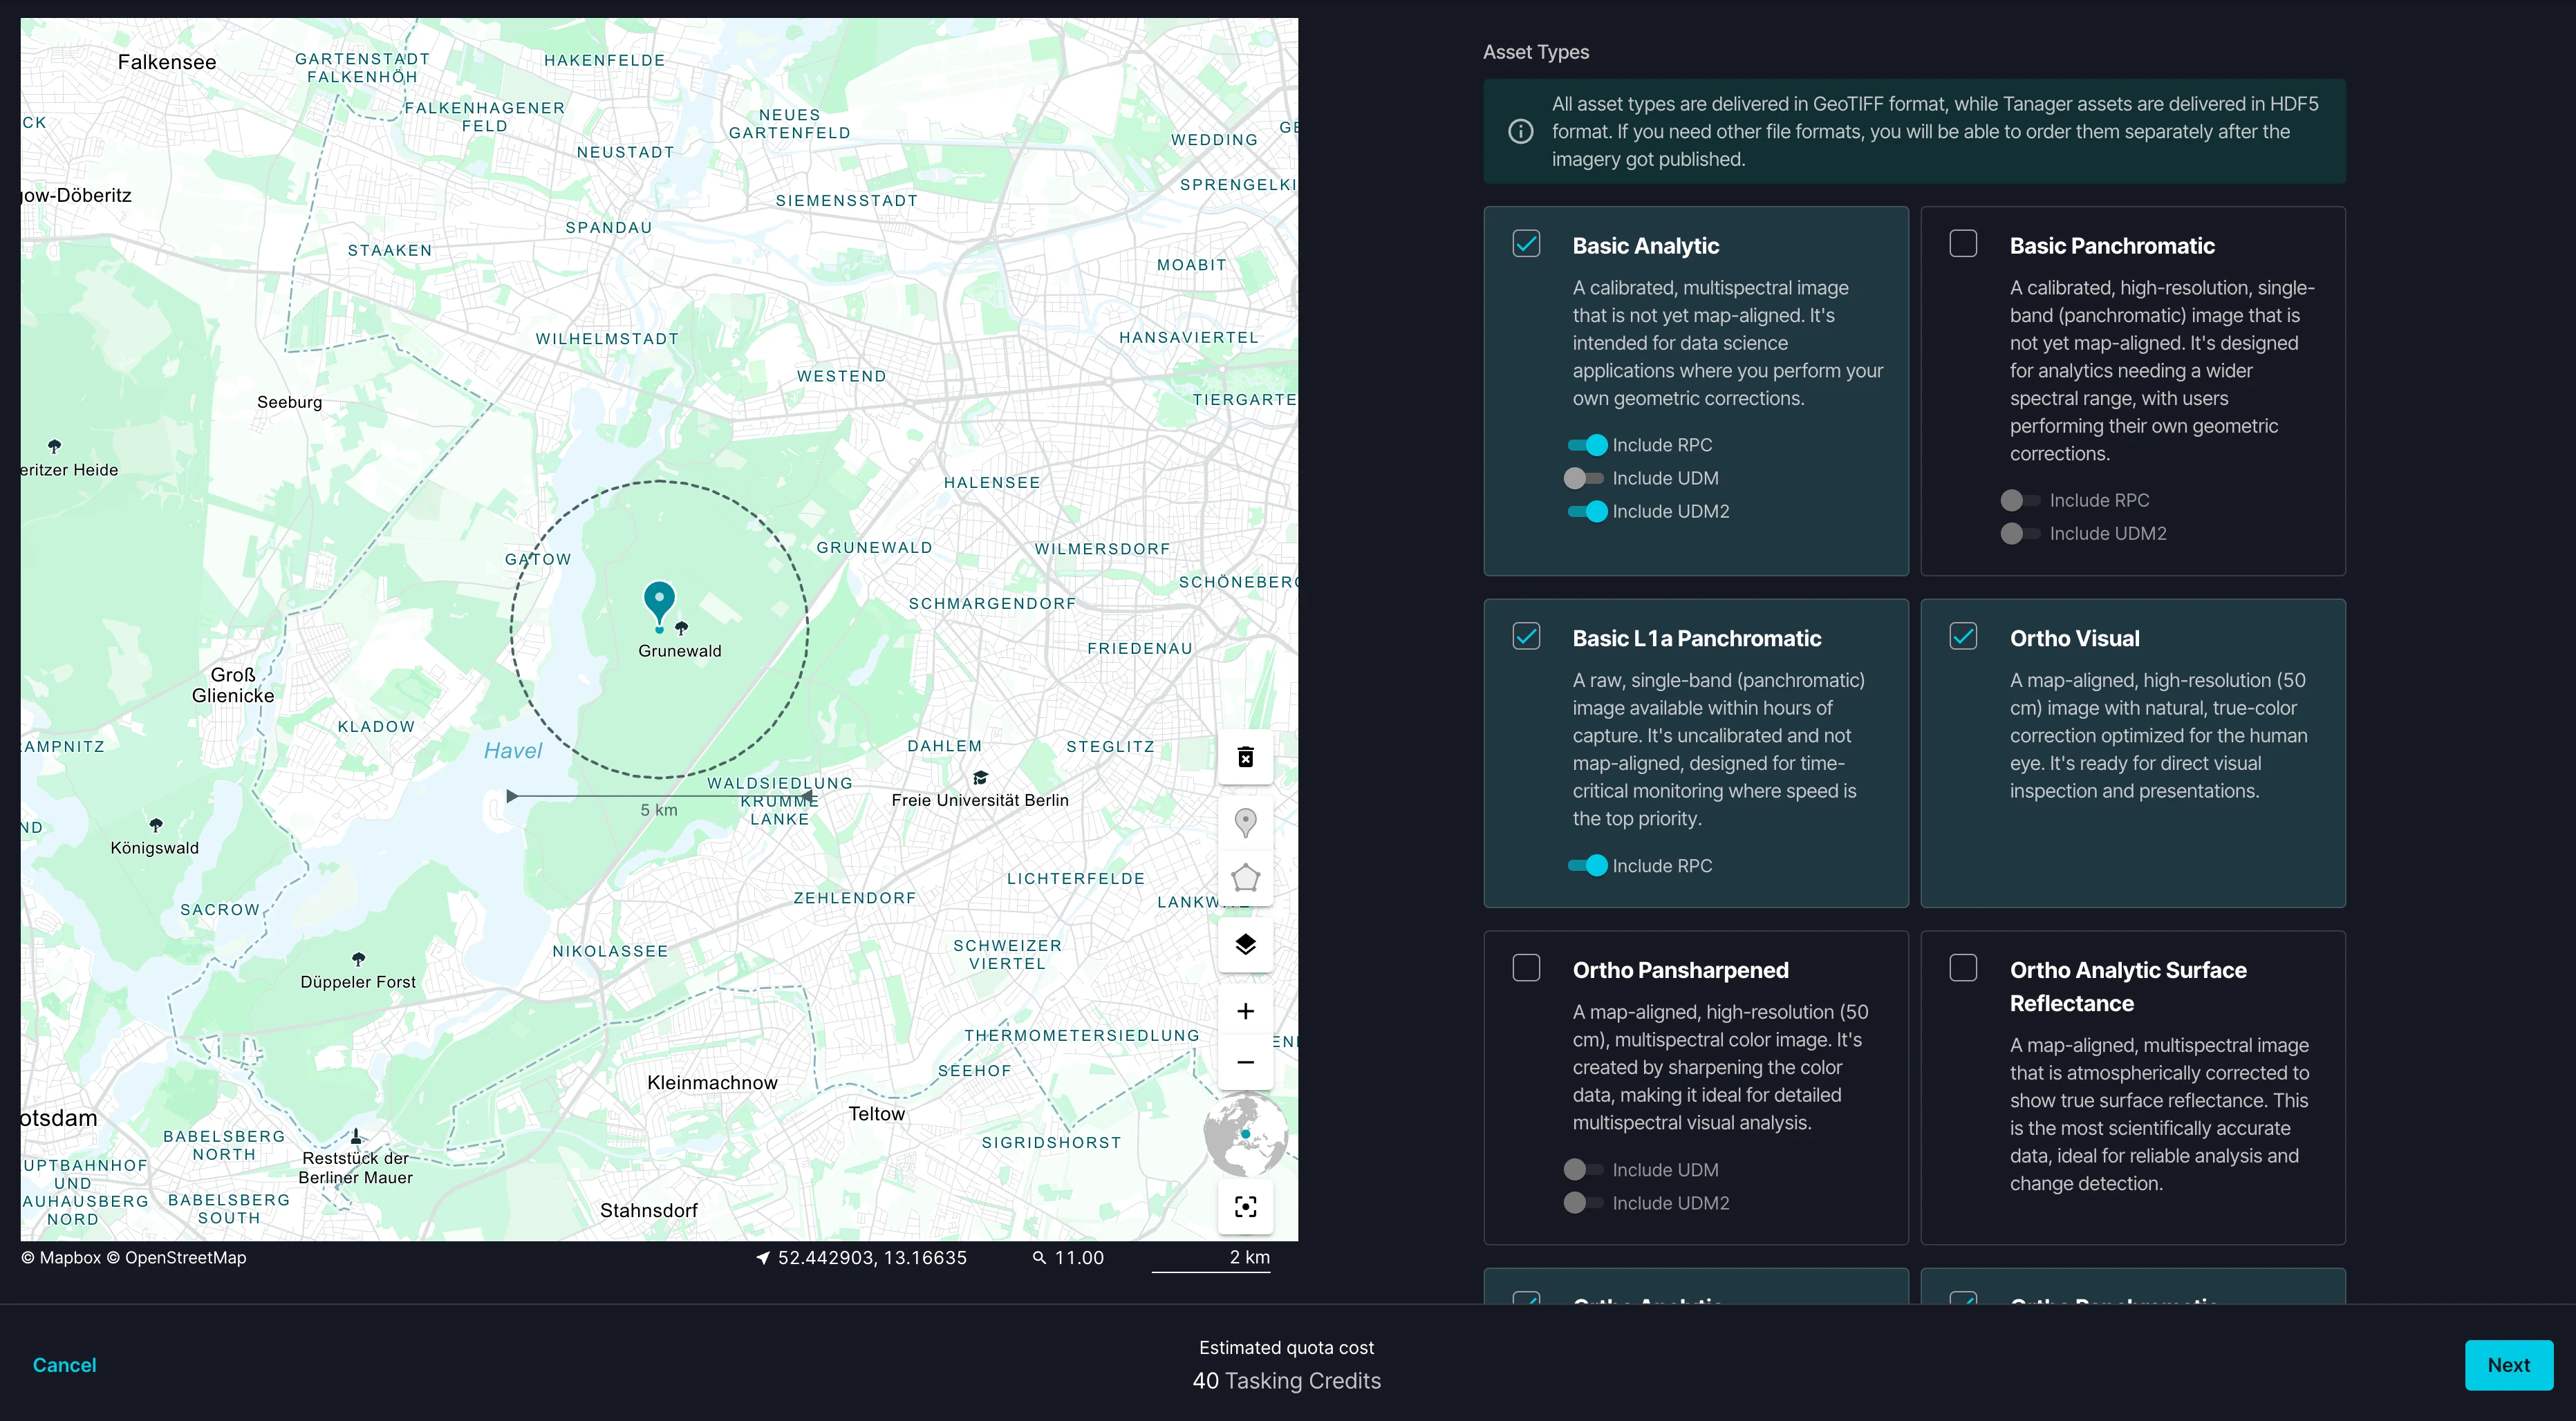
Task: Delete the drawn area with trash icon
Action: coord(1245,757)
